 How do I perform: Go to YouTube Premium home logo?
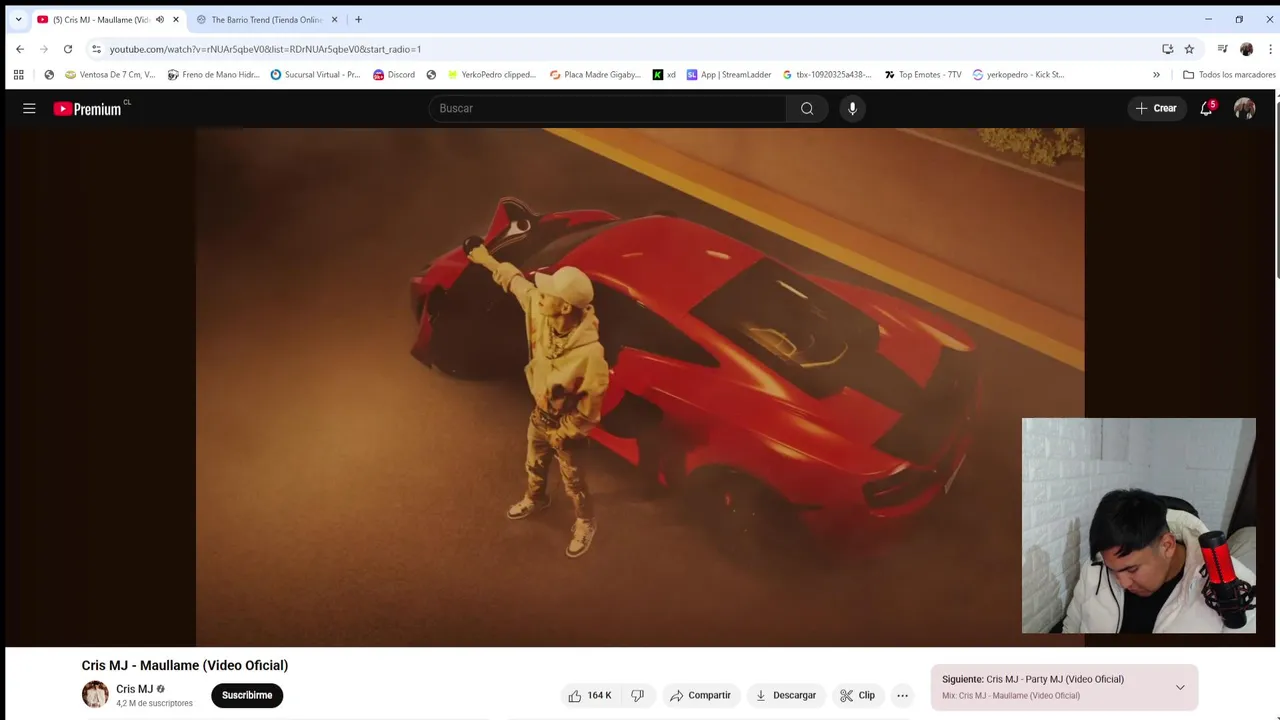click(x=88, y=108)
